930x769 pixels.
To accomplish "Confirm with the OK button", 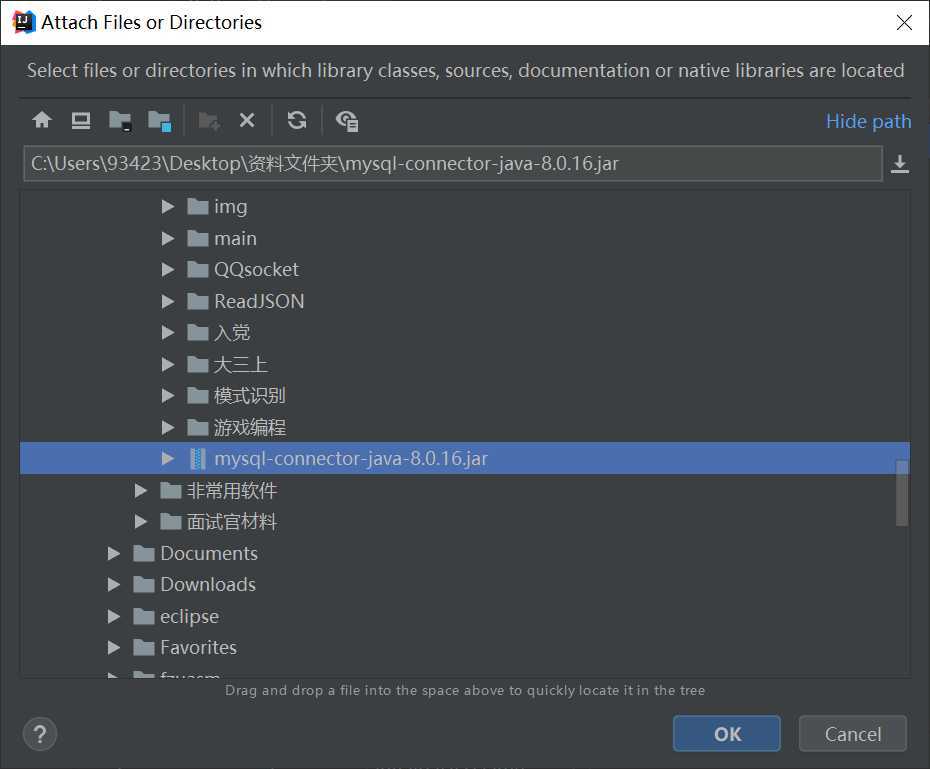I will [x=727, y=734].
